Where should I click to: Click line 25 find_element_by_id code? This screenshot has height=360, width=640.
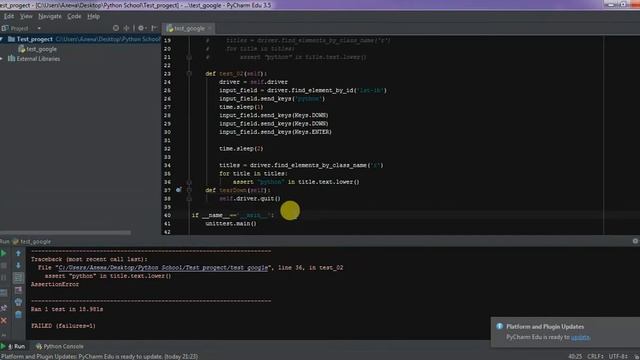pos(303,91)
